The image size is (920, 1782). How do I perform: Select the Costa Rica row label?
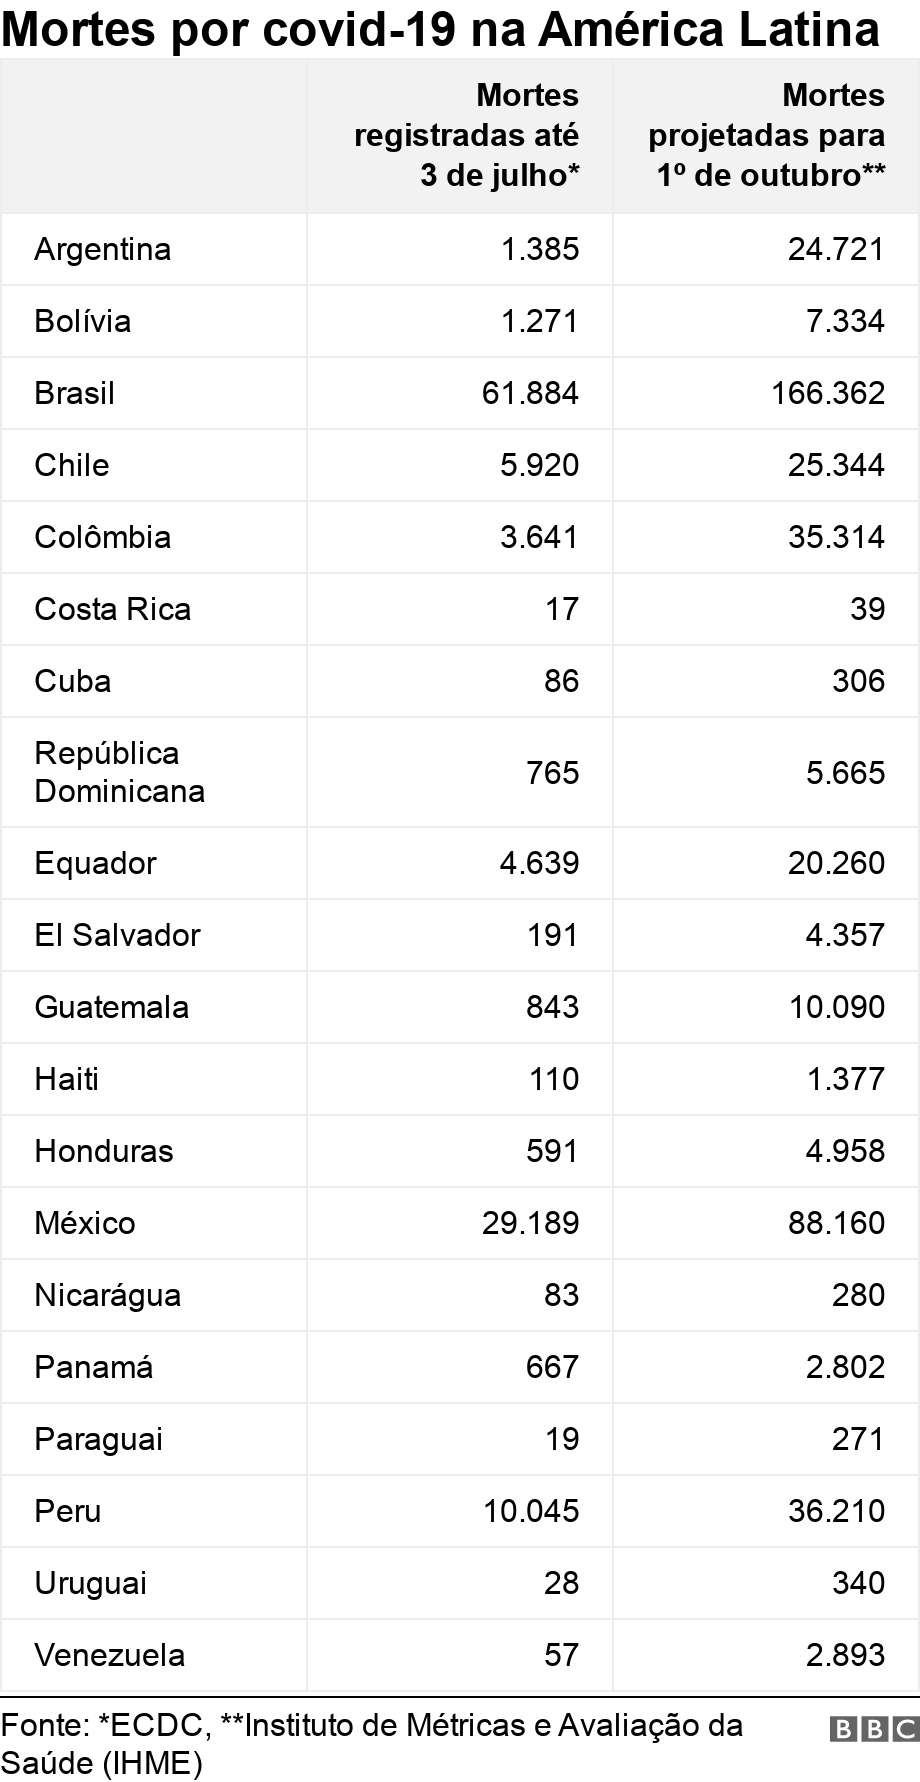coord(112,609)
